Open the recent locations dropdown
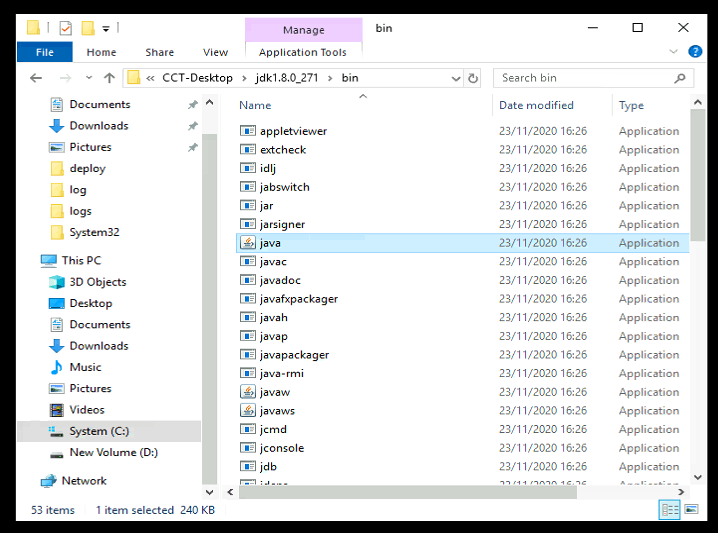 (89, 78)
